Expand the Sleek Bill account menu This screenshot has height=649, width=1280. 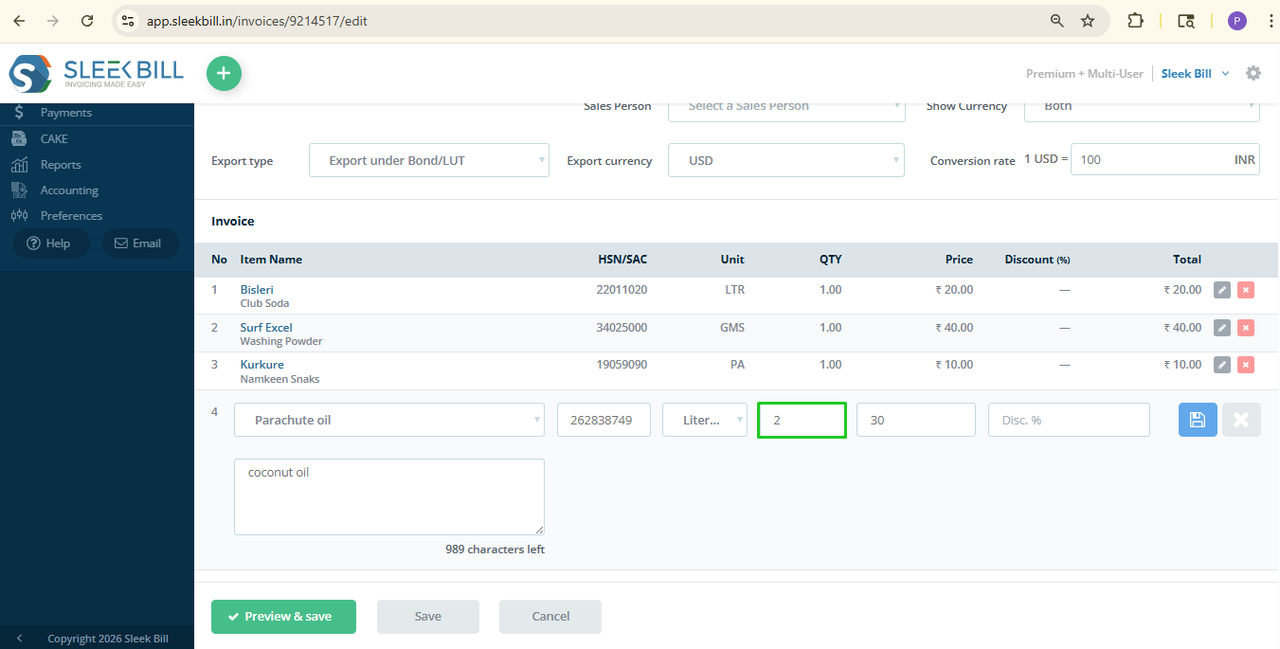(x=1195, y=73)
